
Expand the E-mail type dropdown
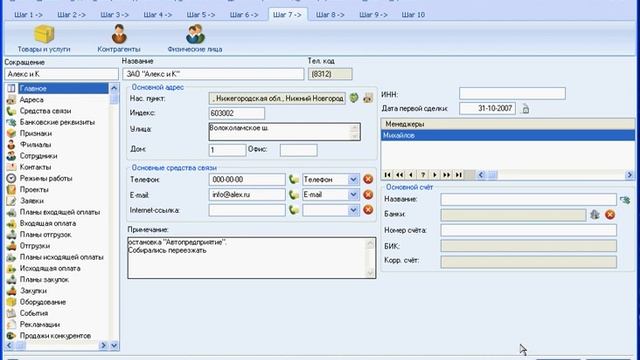pos(353,195)
